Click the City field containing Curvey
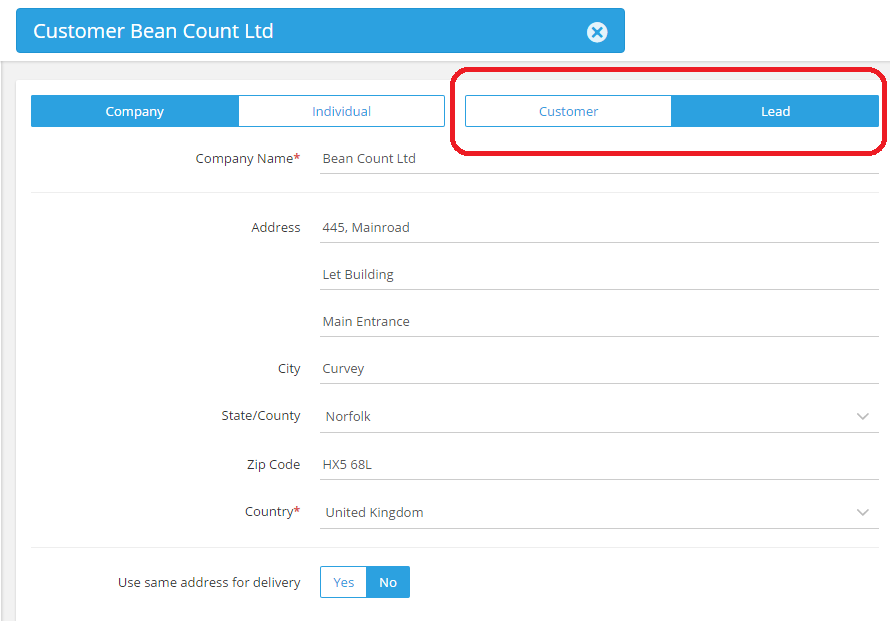 [x=599, y=369]
